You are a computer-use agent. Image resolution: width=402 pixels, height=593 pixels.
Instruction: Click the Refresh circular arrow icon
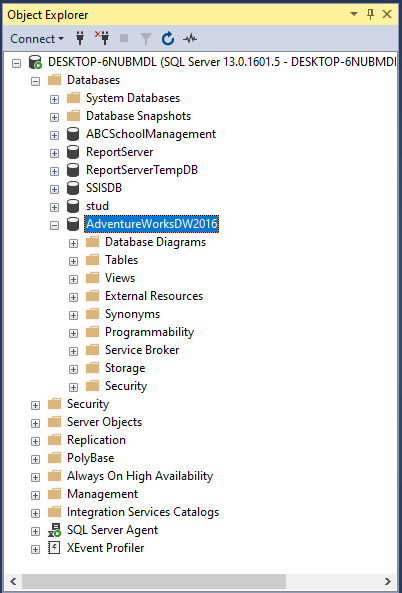pyautogui.click(x=168, y=39)
